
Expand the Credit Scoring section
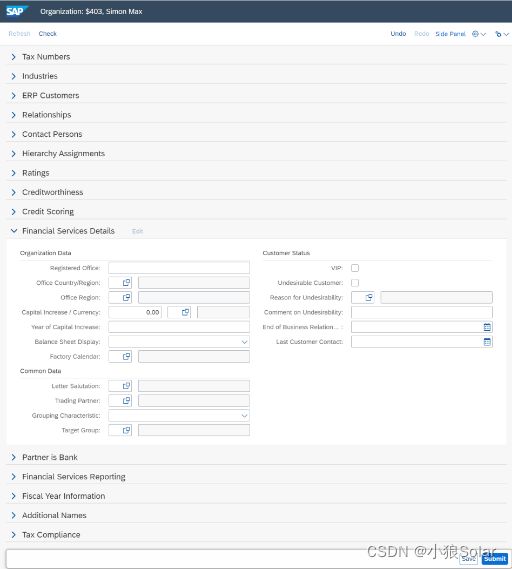pyautogui.click(x=13, y=212)
